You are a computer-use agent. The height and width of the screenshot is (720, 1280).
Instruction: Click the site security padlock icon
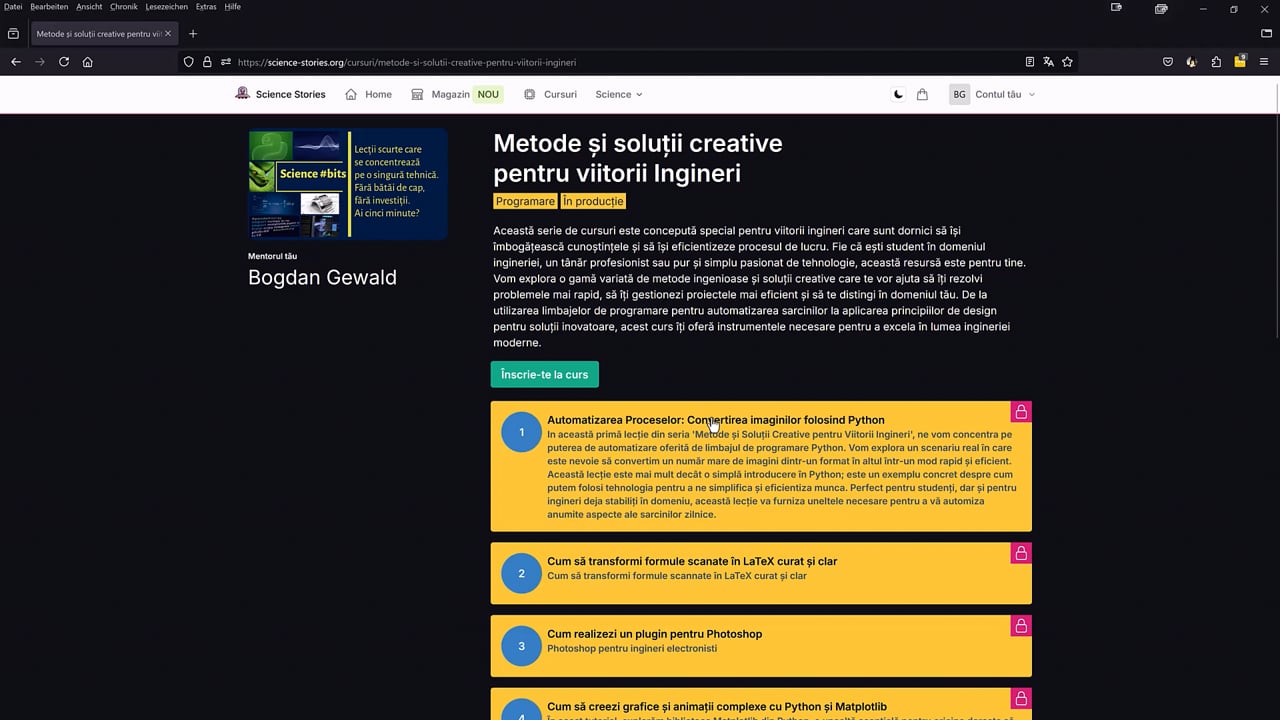(x=207, y=62)
